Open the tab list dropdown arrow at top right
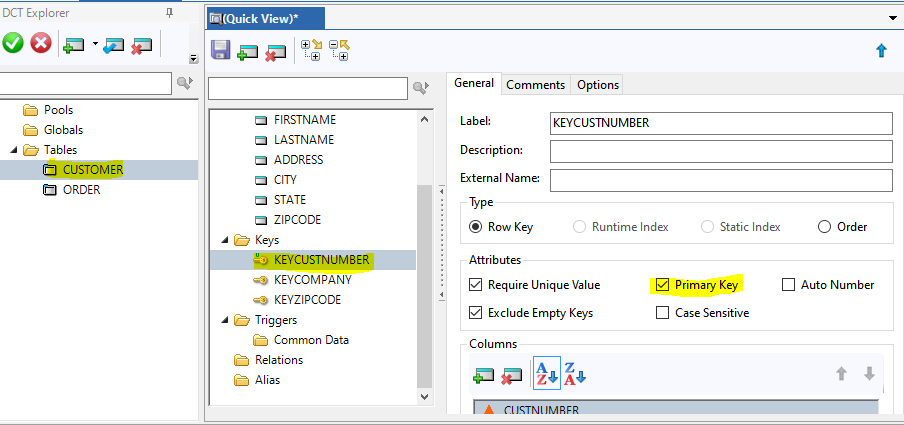The height and width of the screenshot is (425, 904). pos(893,18)
